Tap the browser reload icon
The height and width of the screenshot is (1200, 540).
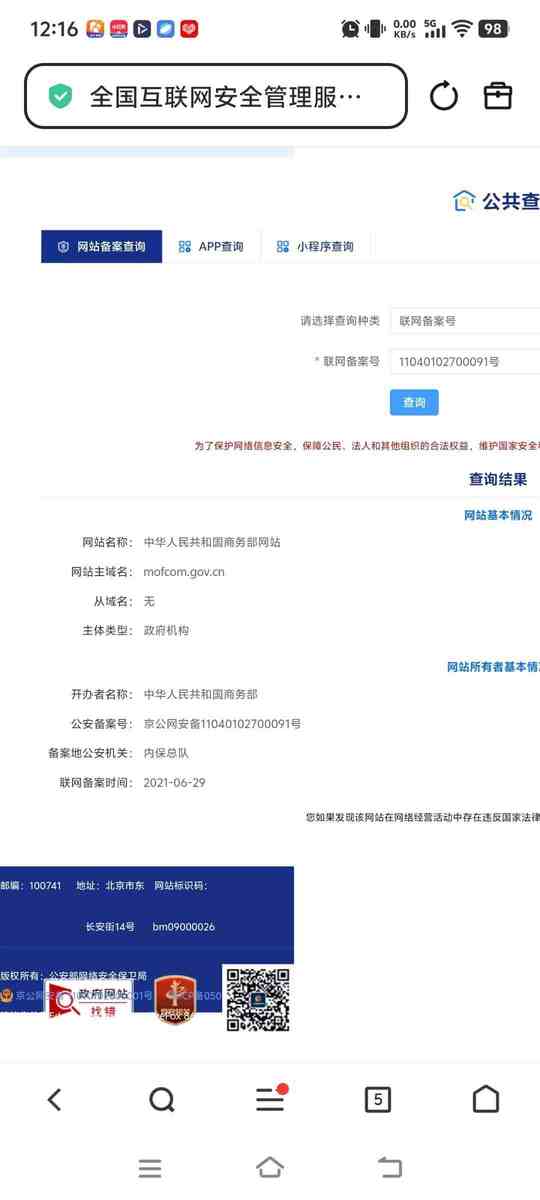tap(444, 96)
